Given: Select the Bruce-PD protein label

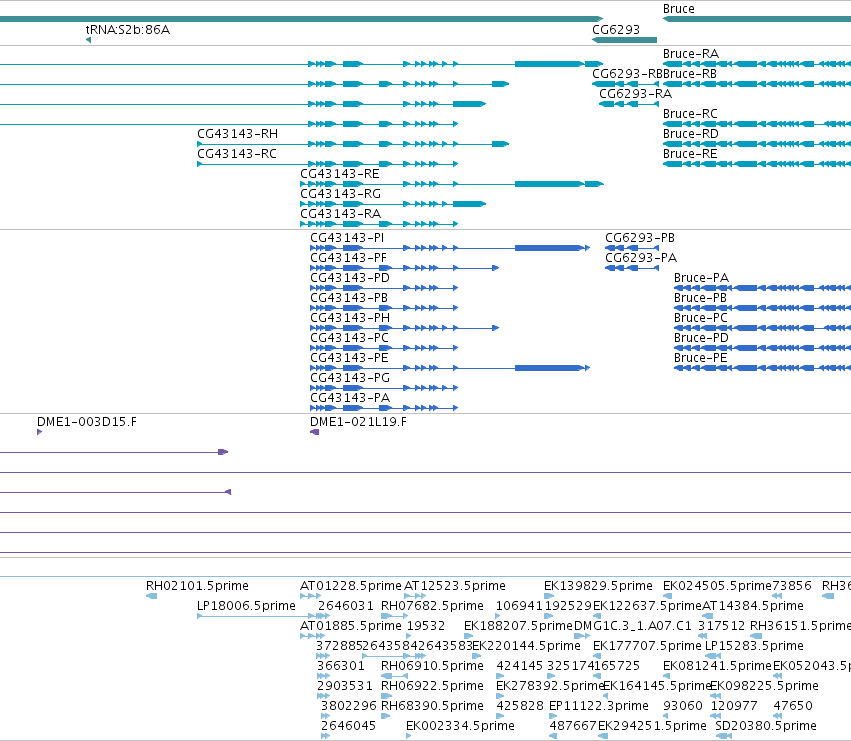Looking at the screenshot, I should click(701, 339).
